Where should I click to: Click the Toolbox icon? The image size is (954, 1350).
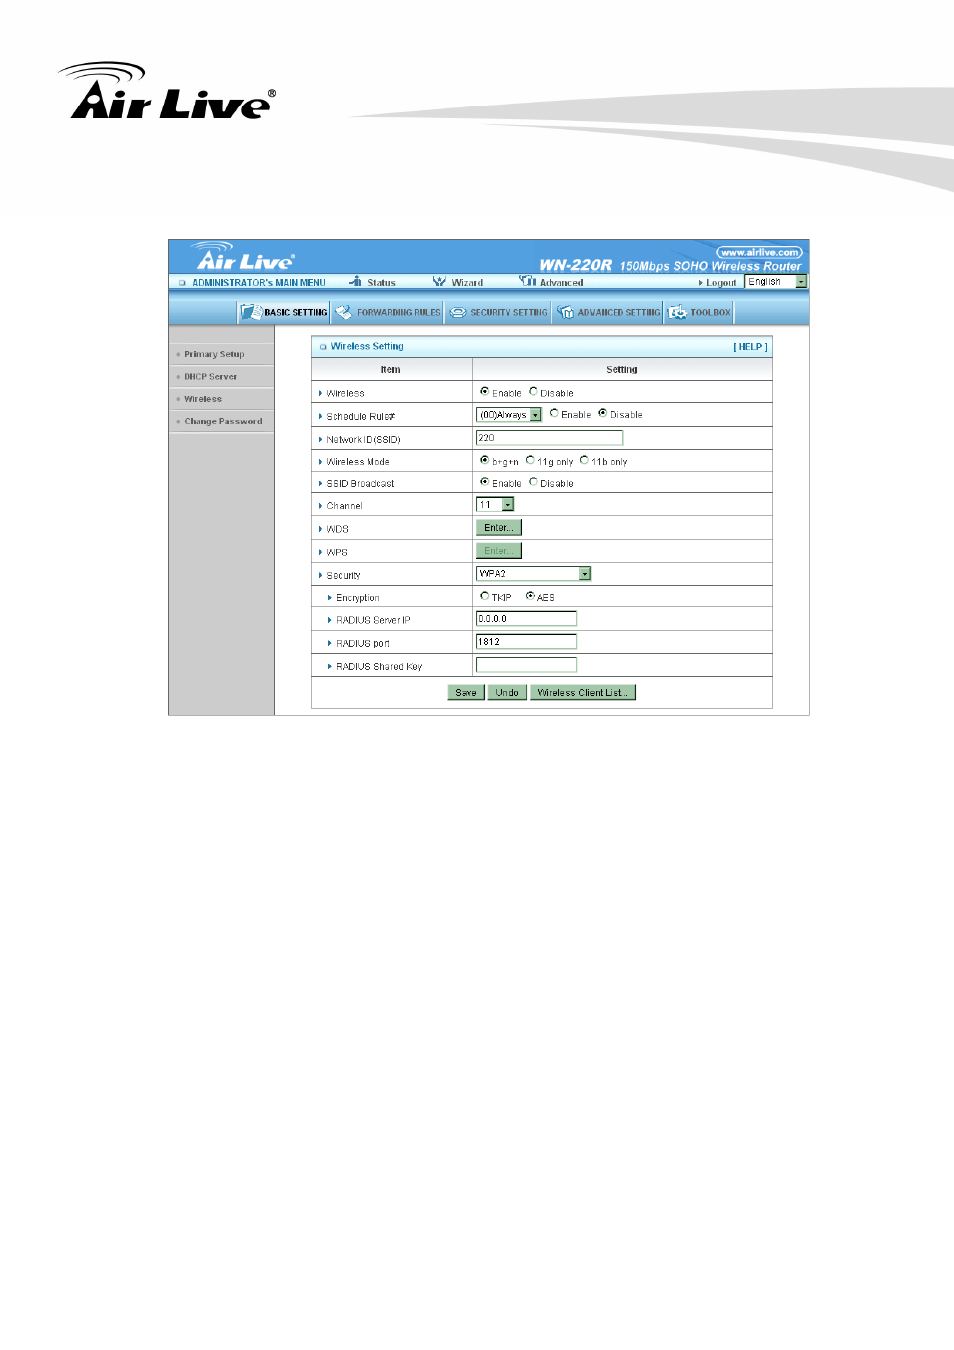click(677, 312)
